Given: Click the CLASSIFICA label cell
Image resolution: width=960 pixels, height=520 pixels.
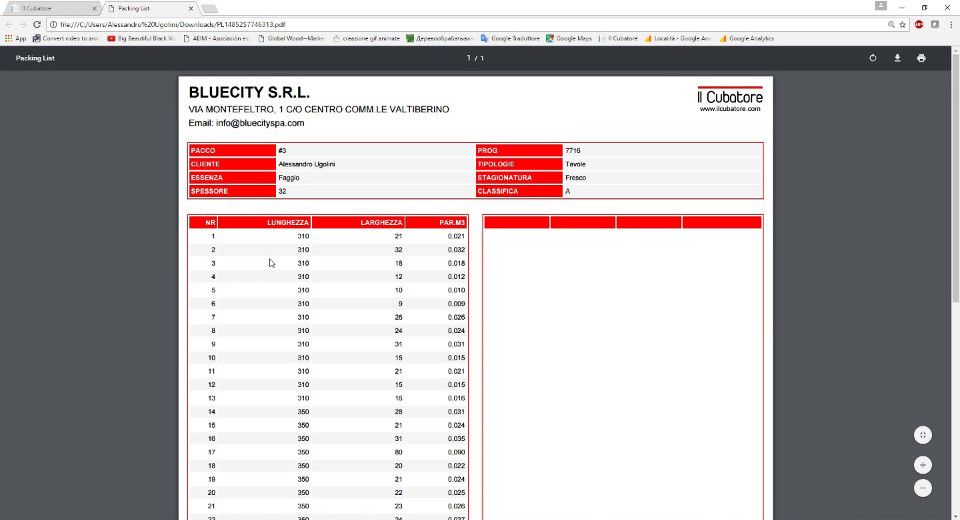Looking at the screenshot, I should point(519,191).
